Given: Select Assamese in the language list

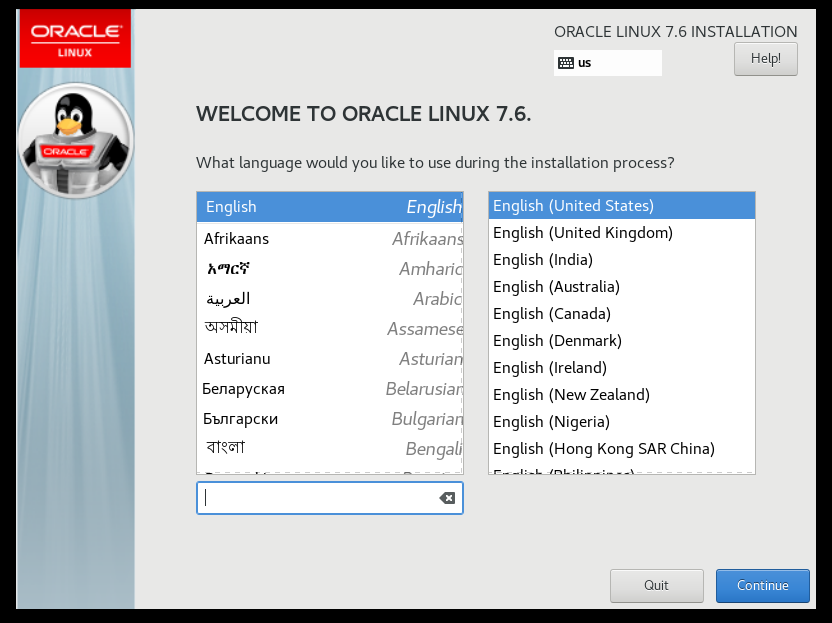Looking at the screenshot, I should coord(330,329).
